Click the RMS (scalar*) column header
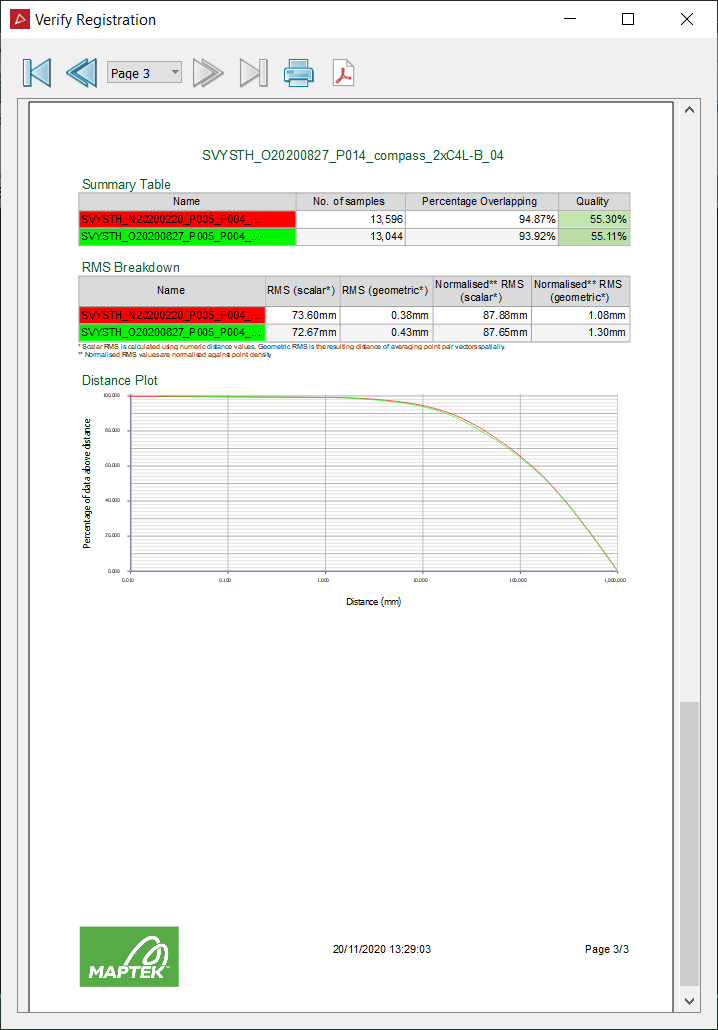 (302, 290)
